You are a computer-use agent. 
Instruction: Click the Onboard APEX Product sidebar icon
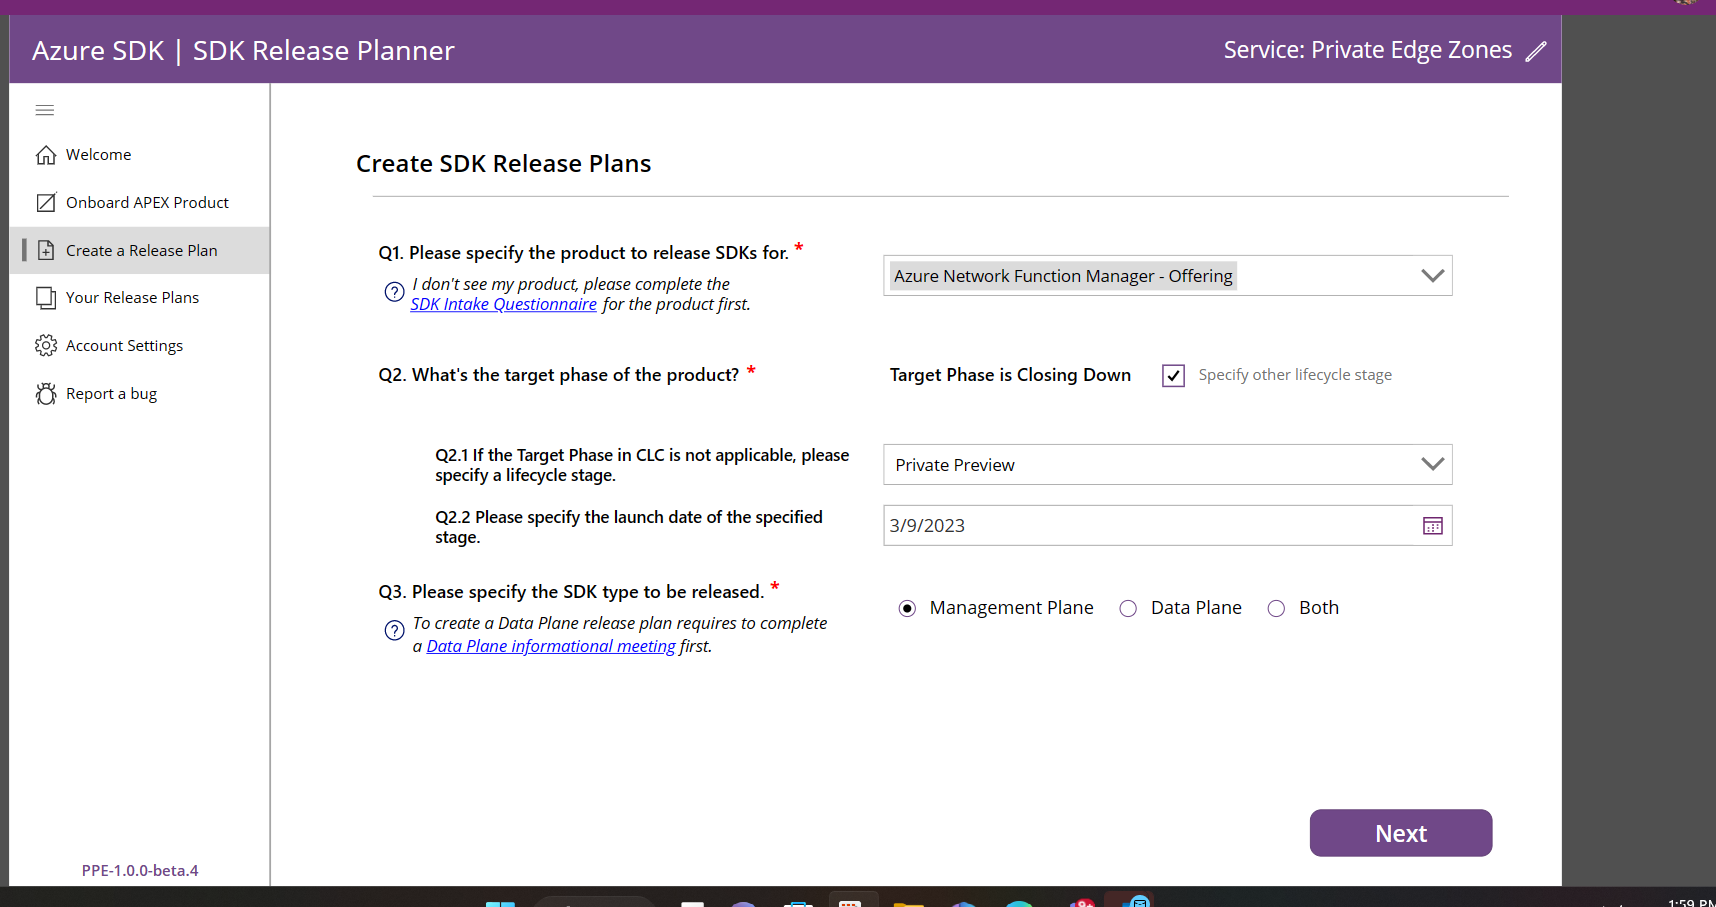pyautogui.click(x=46, y=202)
